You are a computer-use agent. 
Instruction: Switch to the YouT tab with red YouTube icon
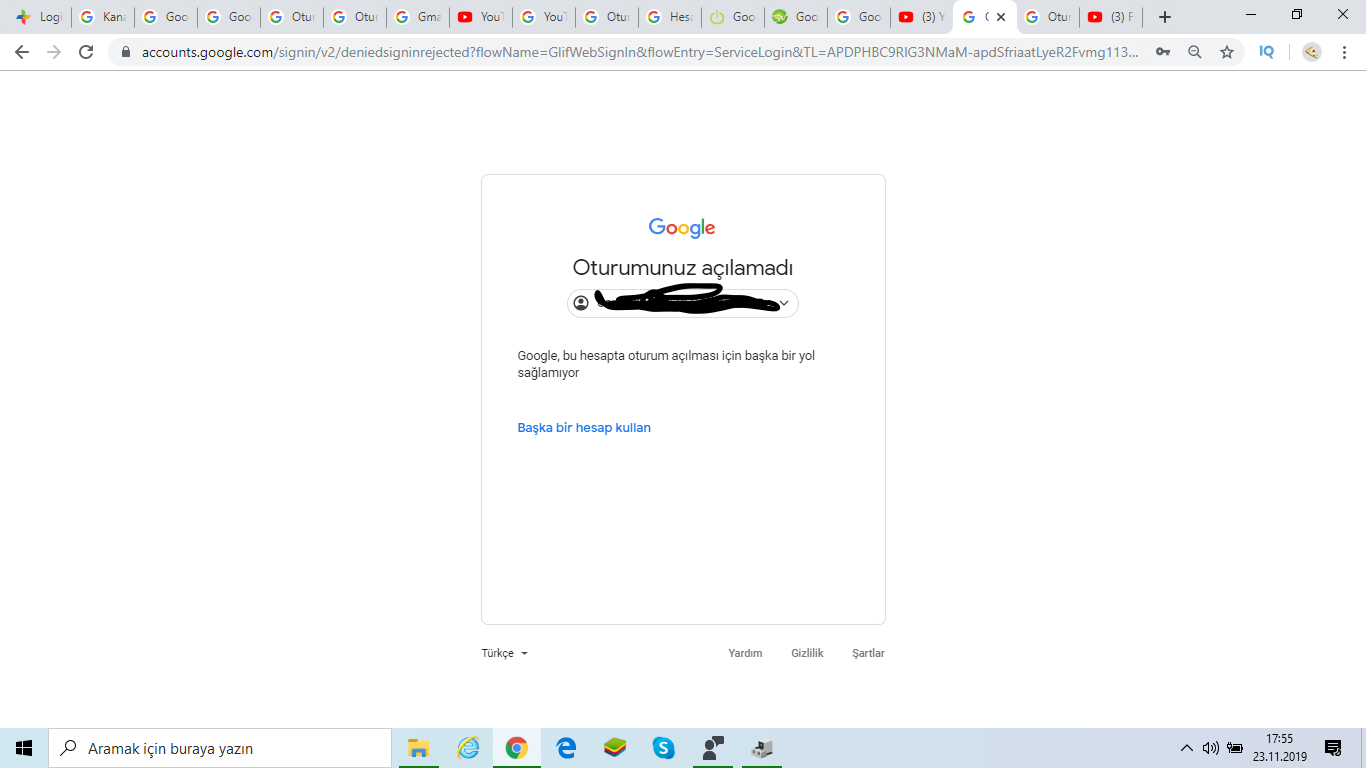pyautogui.click(x=481, y=17)
